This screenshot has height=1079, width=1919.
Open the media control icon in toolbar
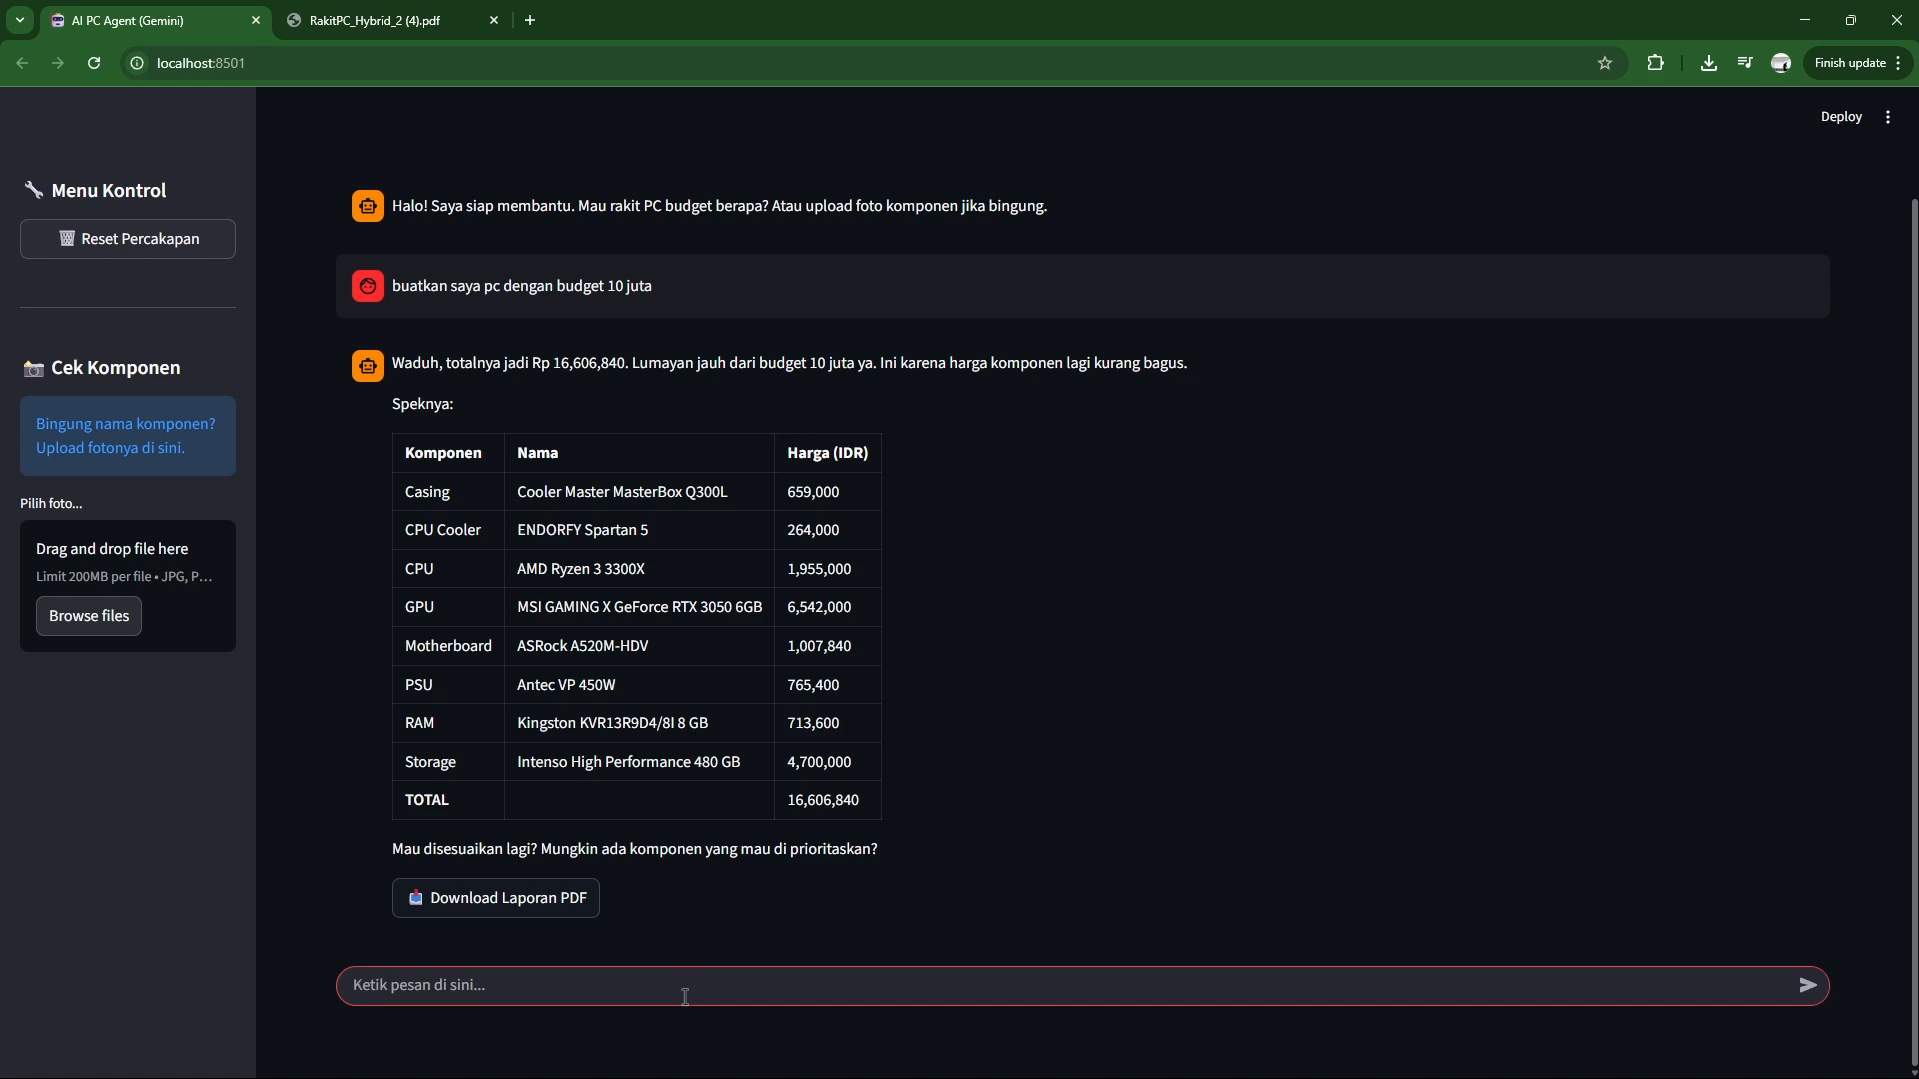[x=1745, y=63]
